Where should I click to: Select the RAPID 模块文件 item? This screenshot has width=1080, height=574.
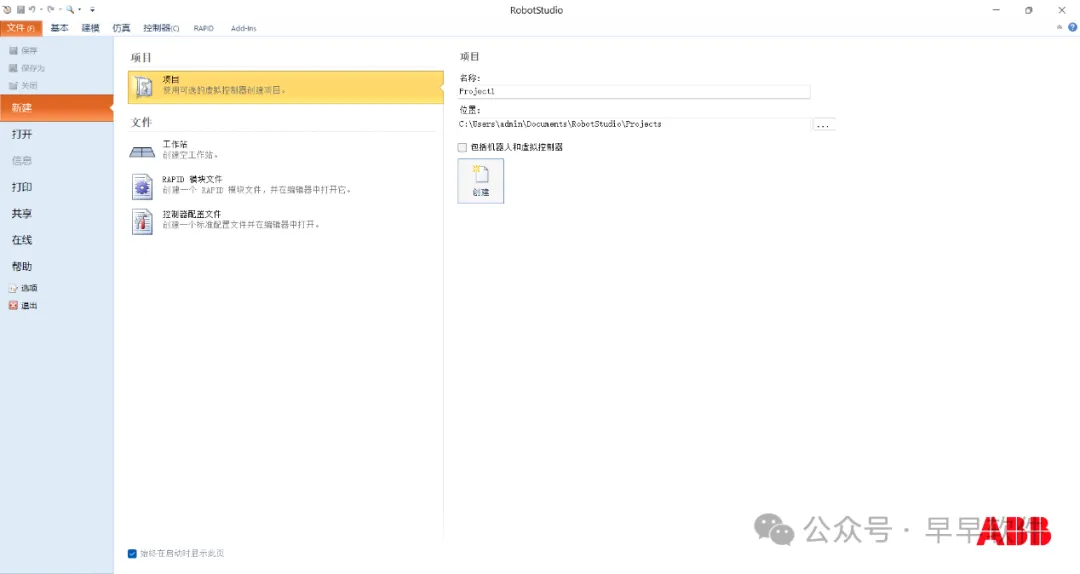(x=286, y=185)
